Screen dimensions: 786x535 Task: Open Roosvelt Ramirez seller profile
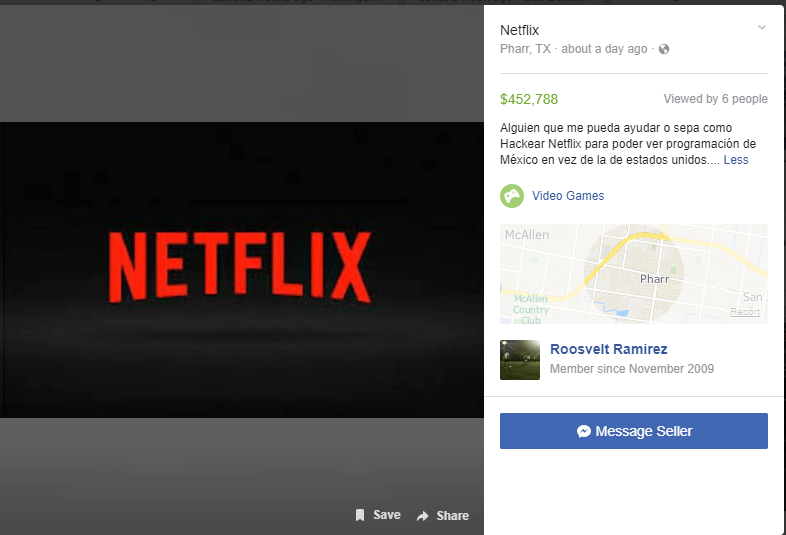pos(609,349)
